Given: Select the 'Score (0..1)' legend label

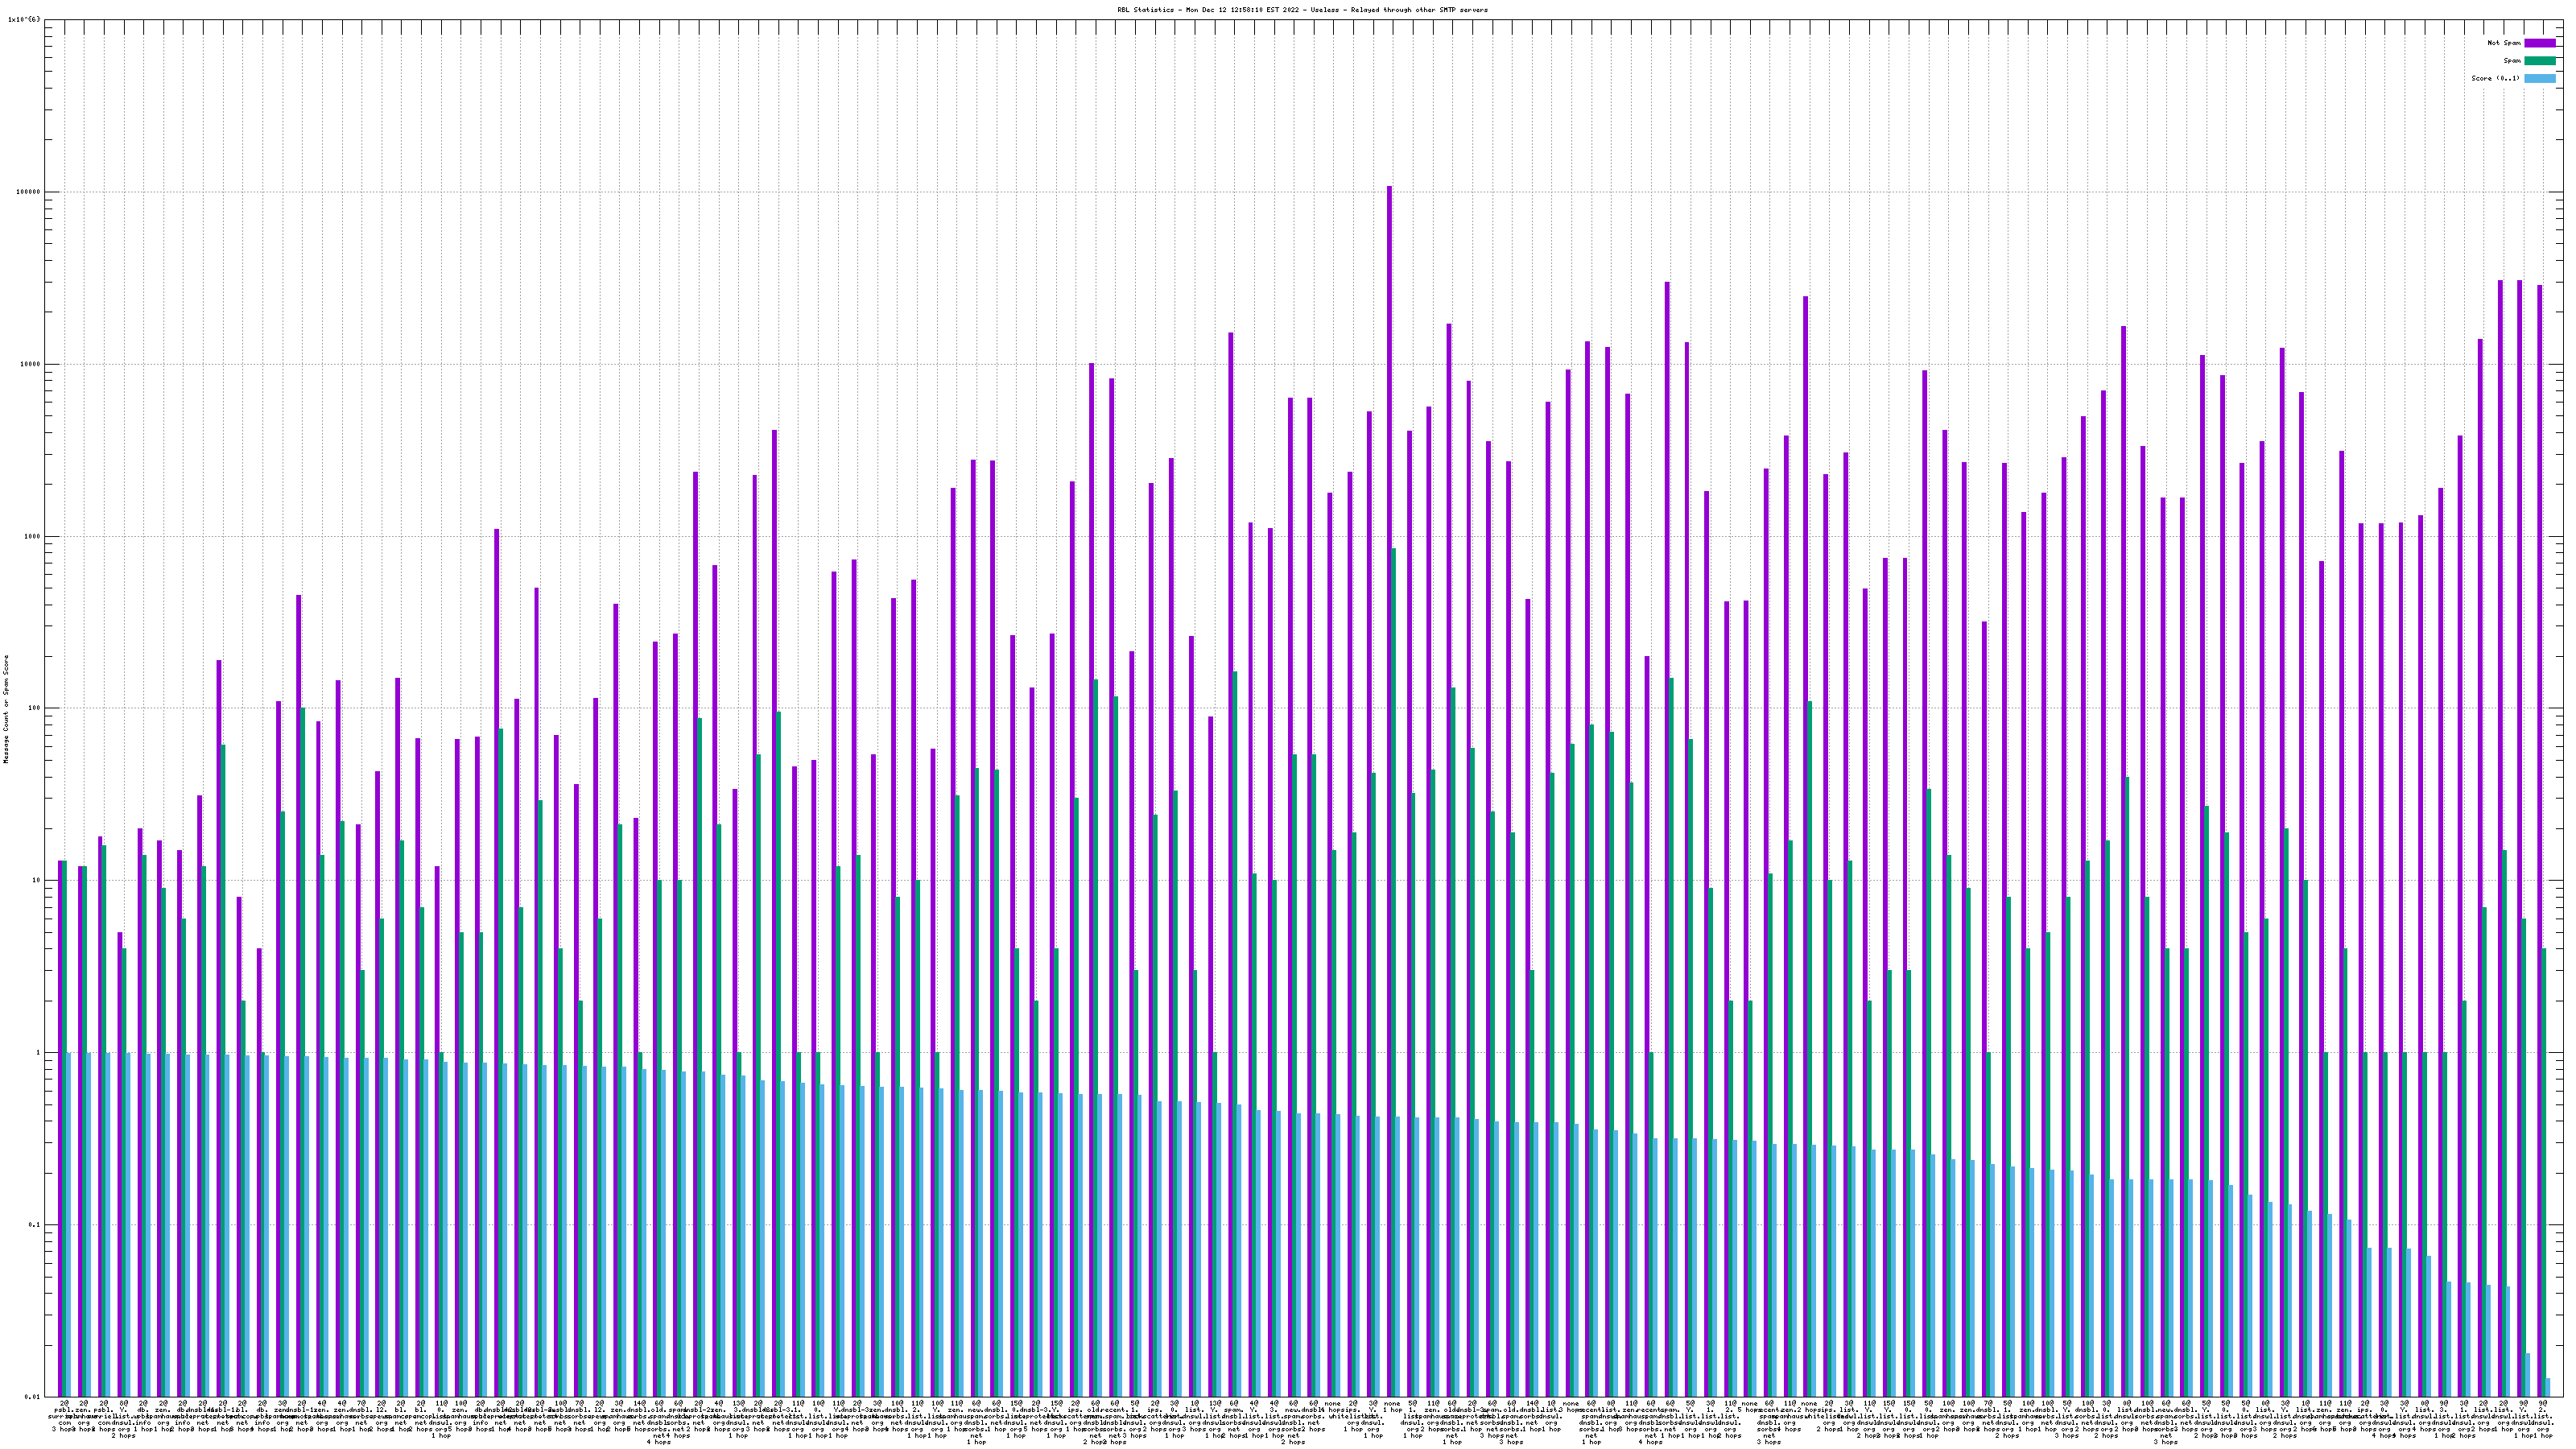Looking at the screenshot, I should pyautogui.click(x=2496, y=78).
